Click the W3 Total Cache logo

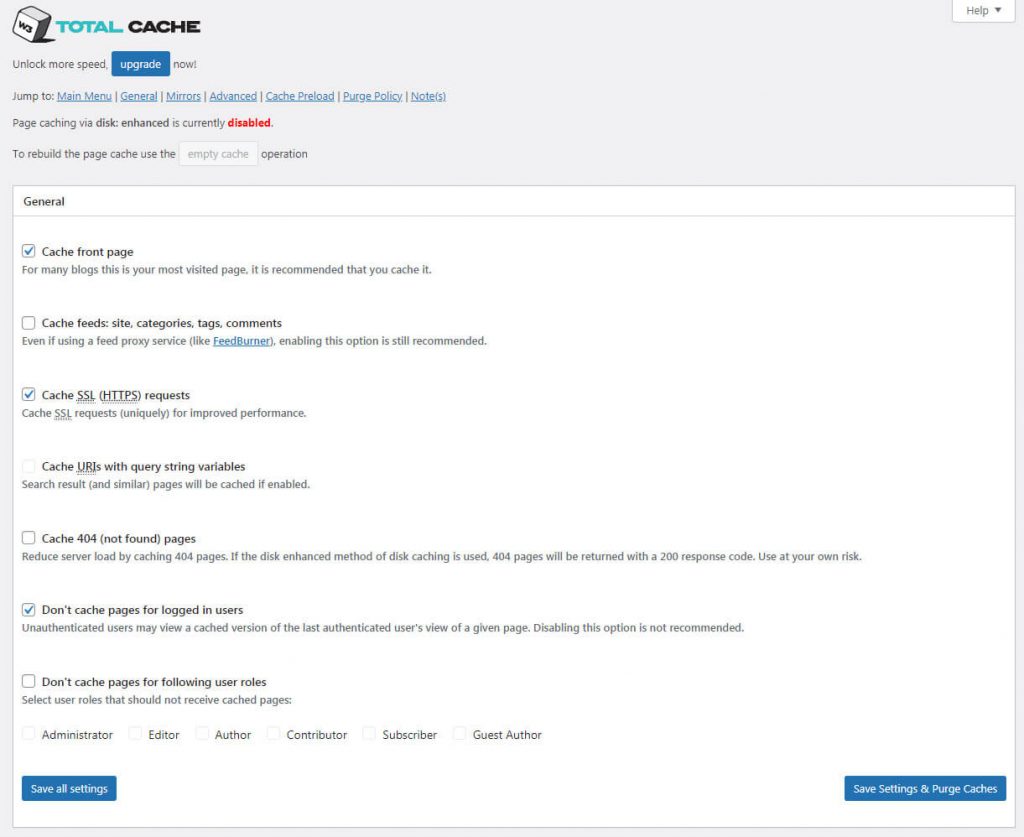click(x=106, y=25)
